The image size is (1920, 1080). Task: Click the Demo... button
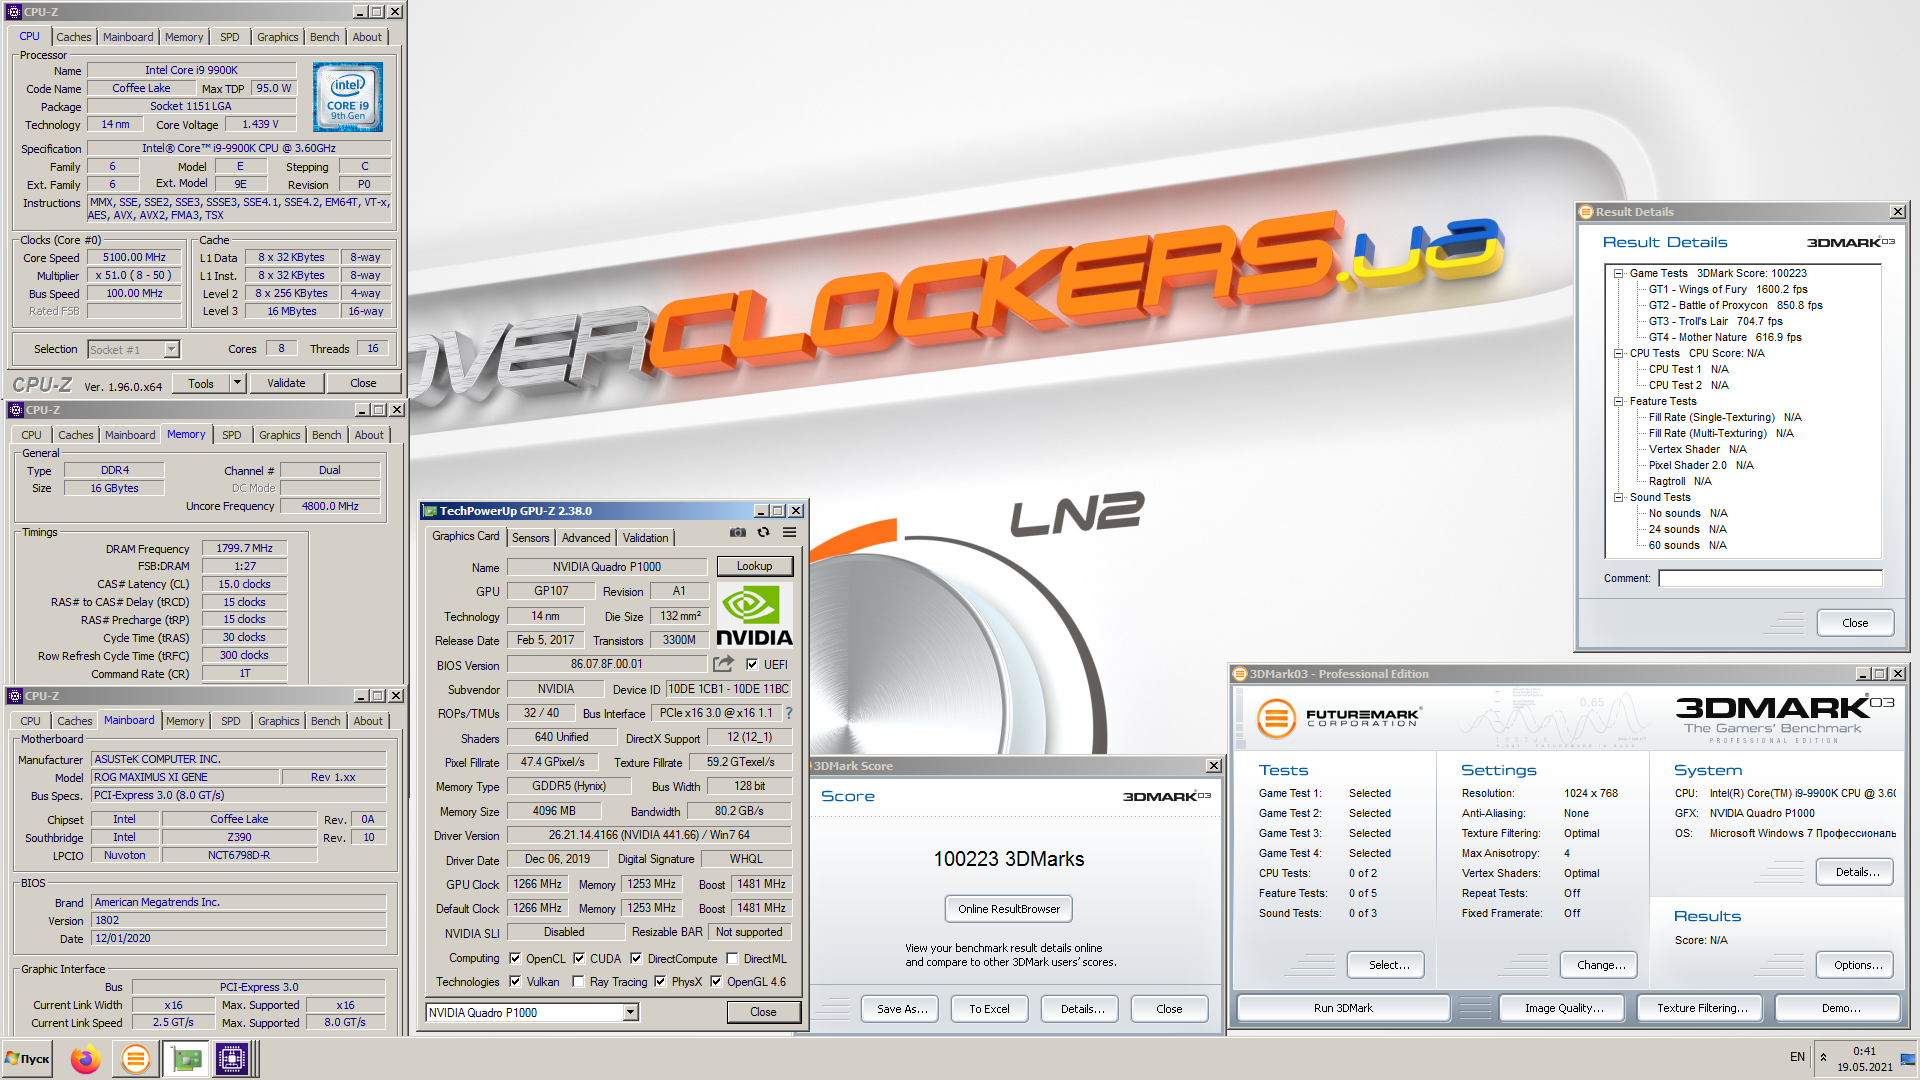coord(1840,1008)
